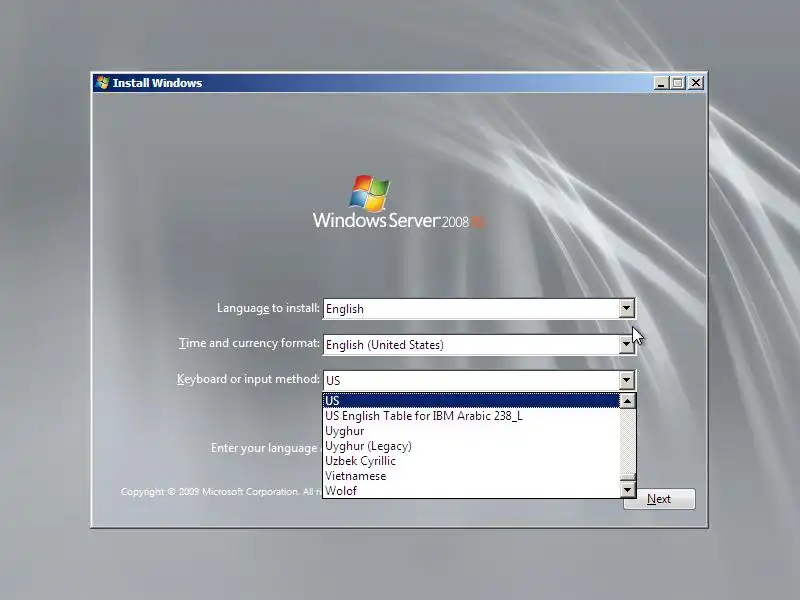Open the Language to install dropdown arrow
The width and height of the screenshot is (800, 600).
click(627, 309)
